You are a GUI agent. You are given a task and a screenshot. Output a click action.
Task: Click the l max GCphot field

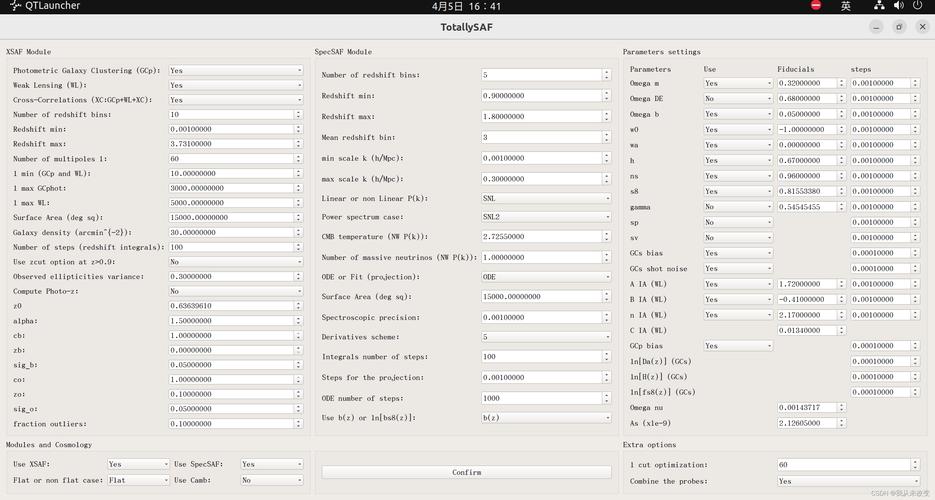(236, 188)
